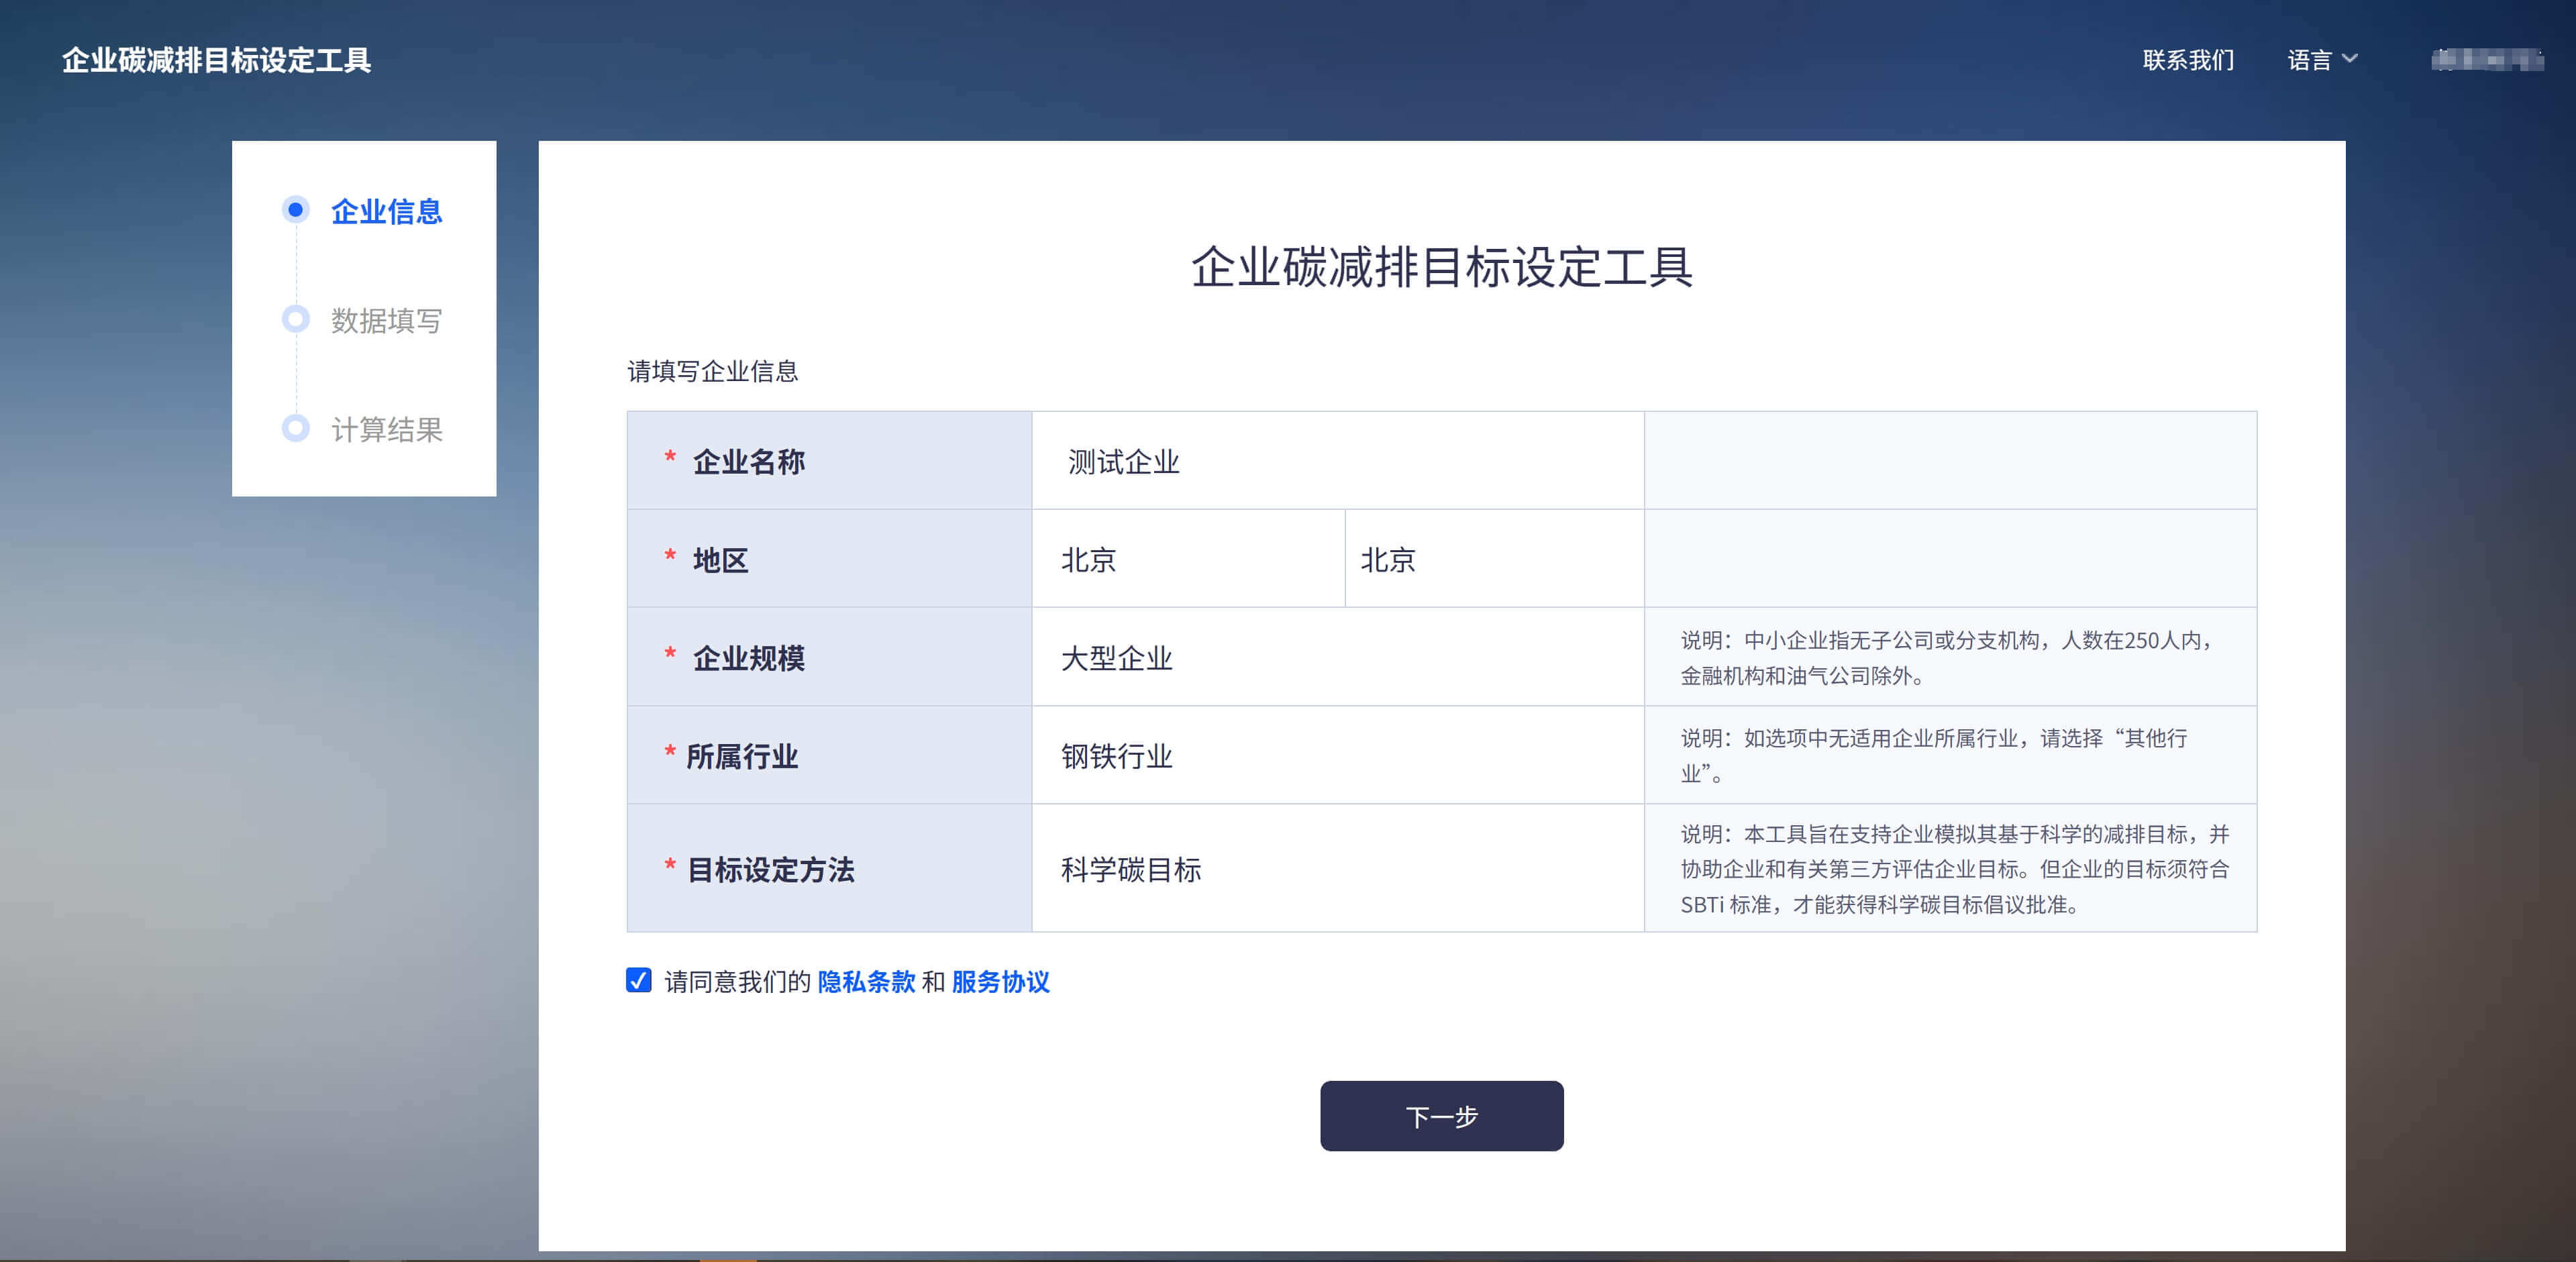Open the 服务协议 link
Image resolution: width=2576 pixels, height=1262 pixels.
1000,981
